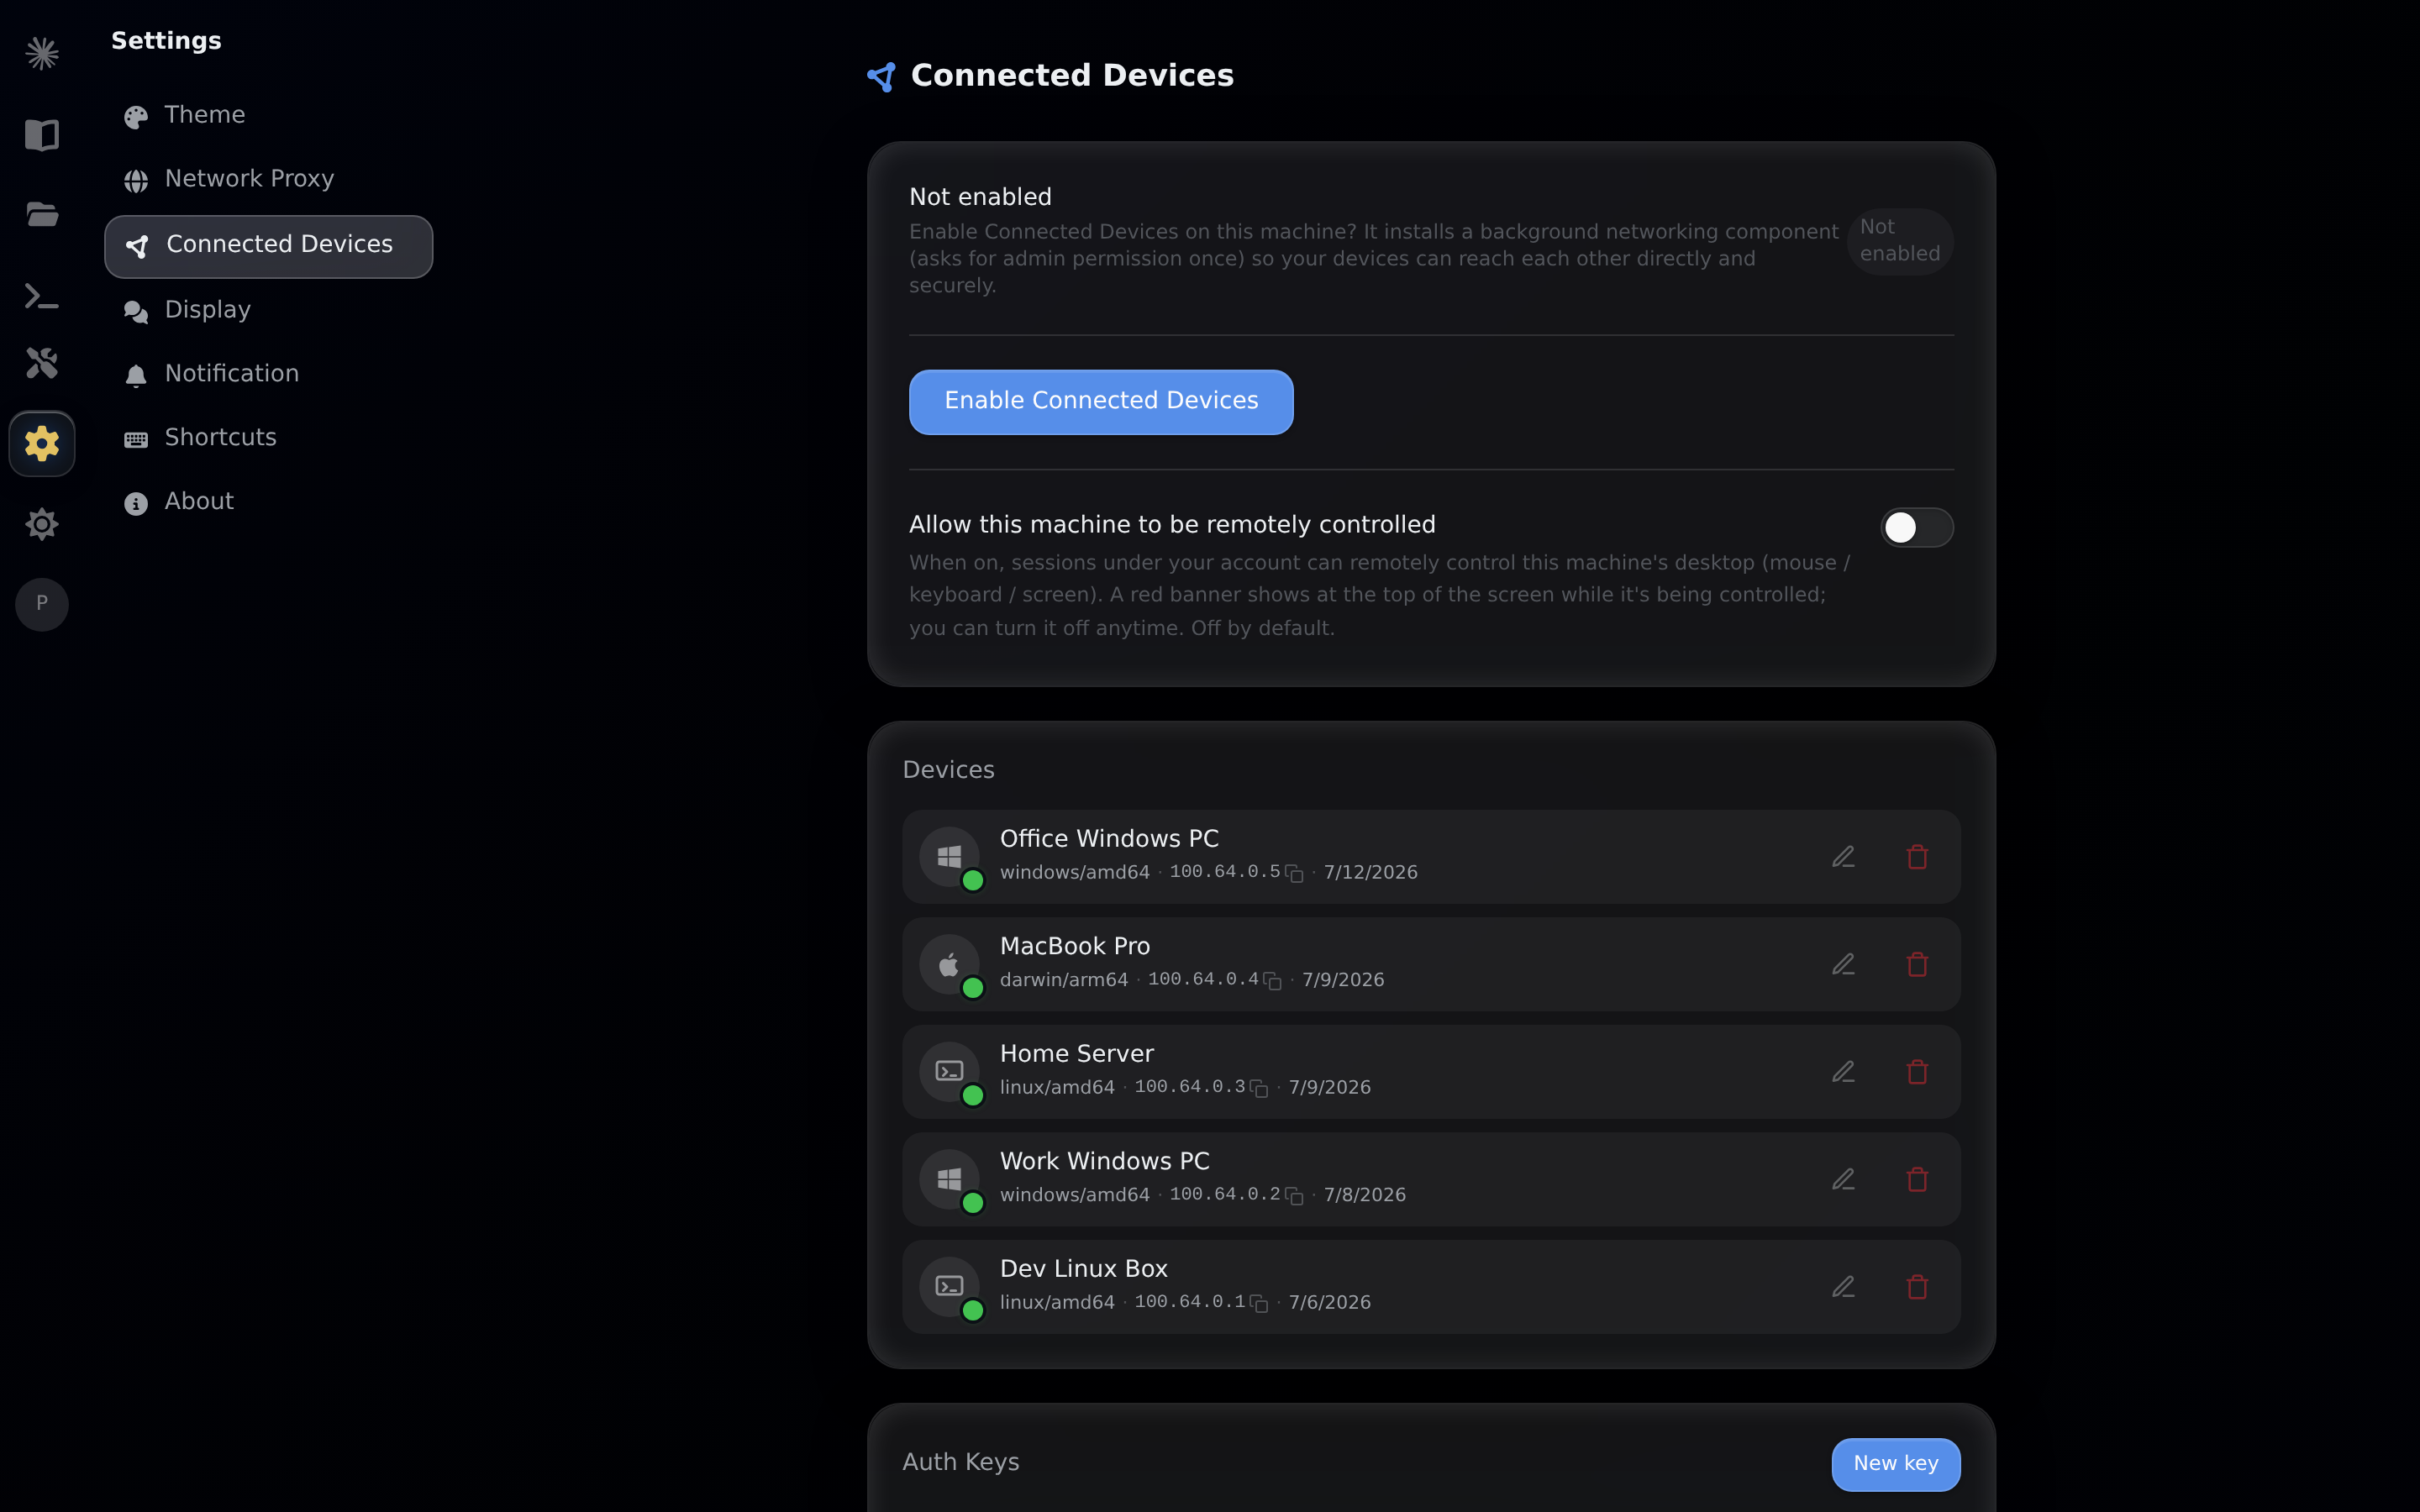Click the Apple icon of MacBook Pro
Viewport: 2420px width, 1512px height.
click(x=949, y=964)
